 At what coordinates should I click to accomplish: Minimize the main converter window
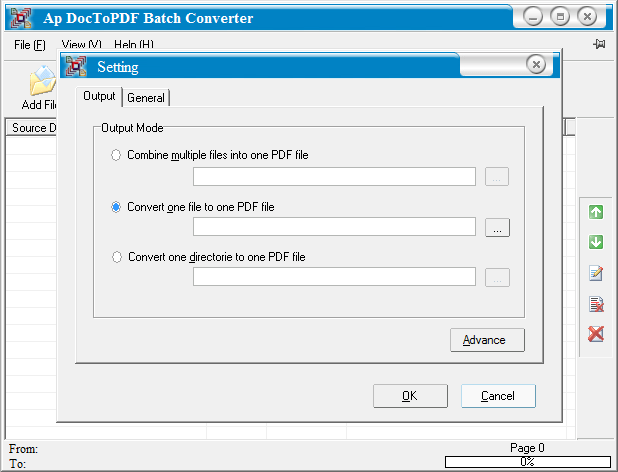[x=533, y=17]
